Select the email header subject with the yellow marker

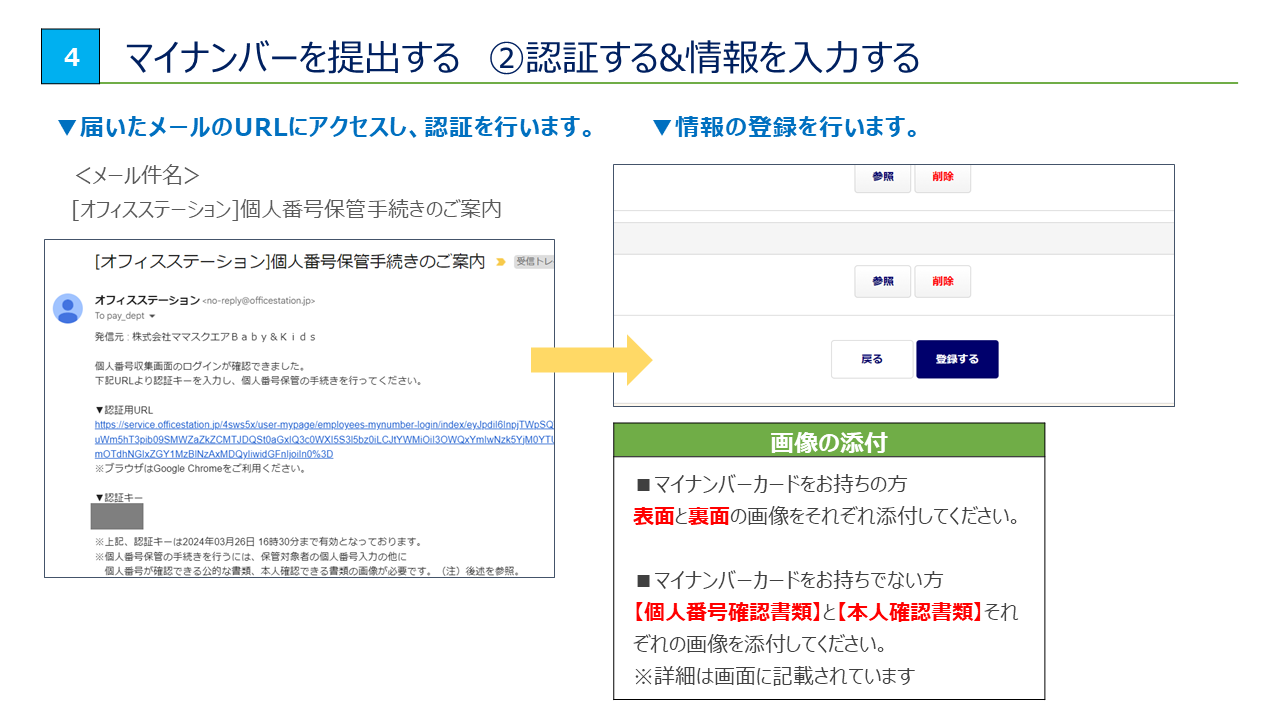click(x=290, y=262)
